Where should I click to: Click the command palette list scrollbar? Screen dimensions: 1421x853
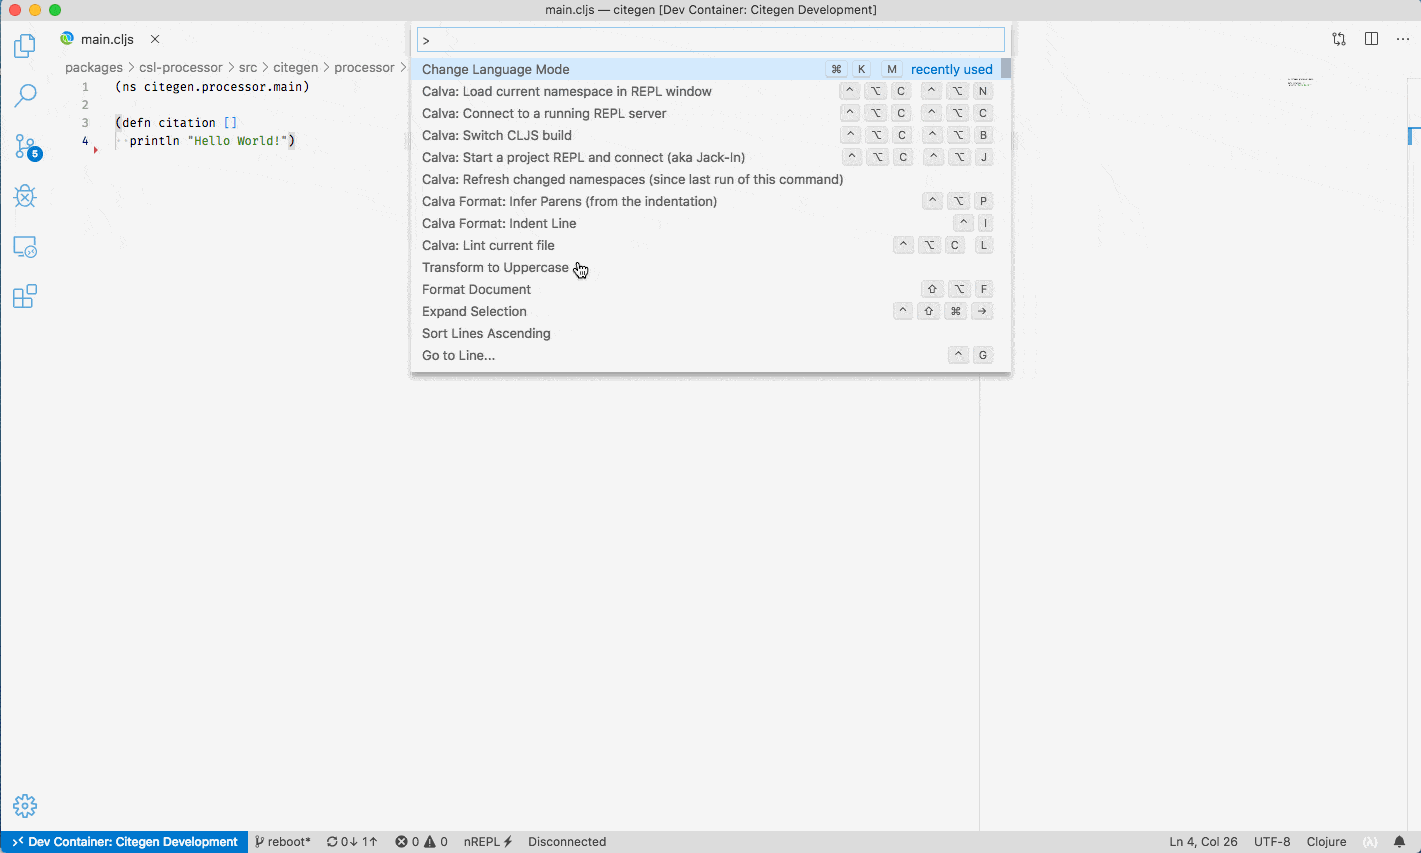[1006, 68]
